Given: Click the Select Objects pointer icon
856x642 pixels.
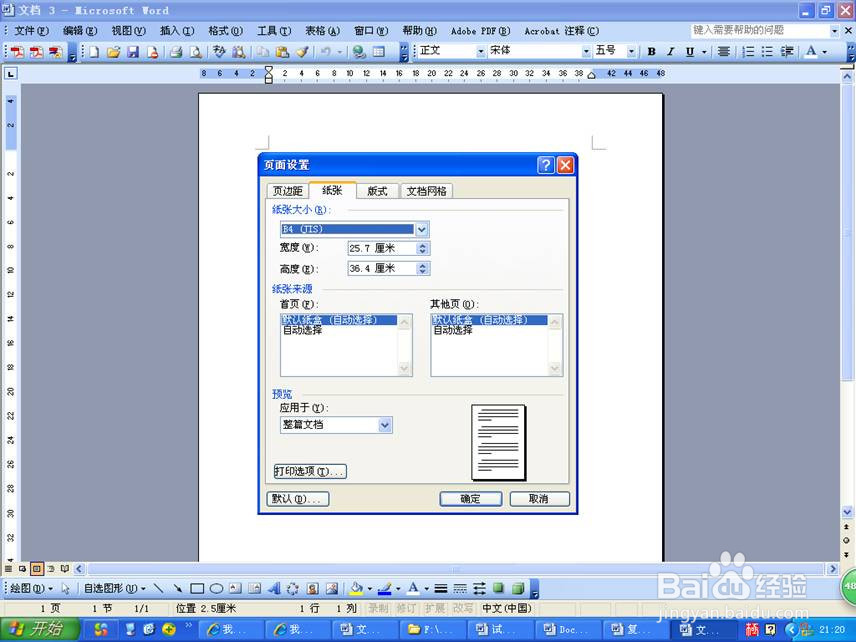Looking at the screenshot, I should 66,588.
